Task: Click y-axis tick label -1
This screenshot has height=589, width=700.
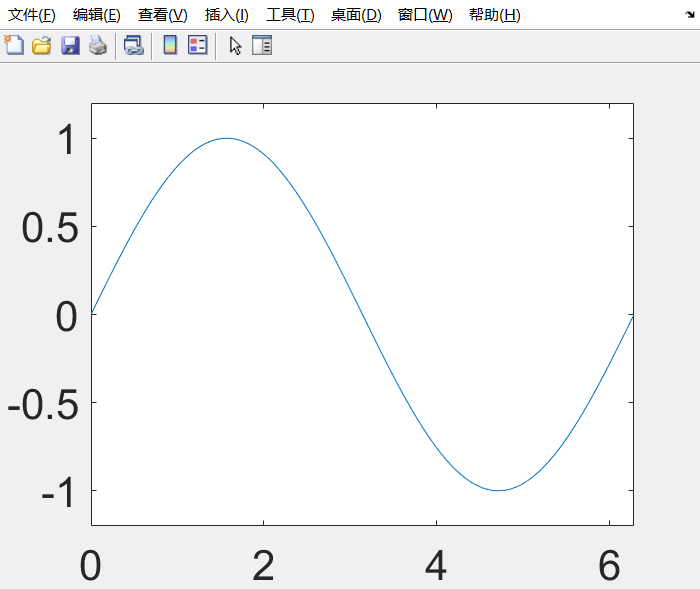Action: click(58, 493)
